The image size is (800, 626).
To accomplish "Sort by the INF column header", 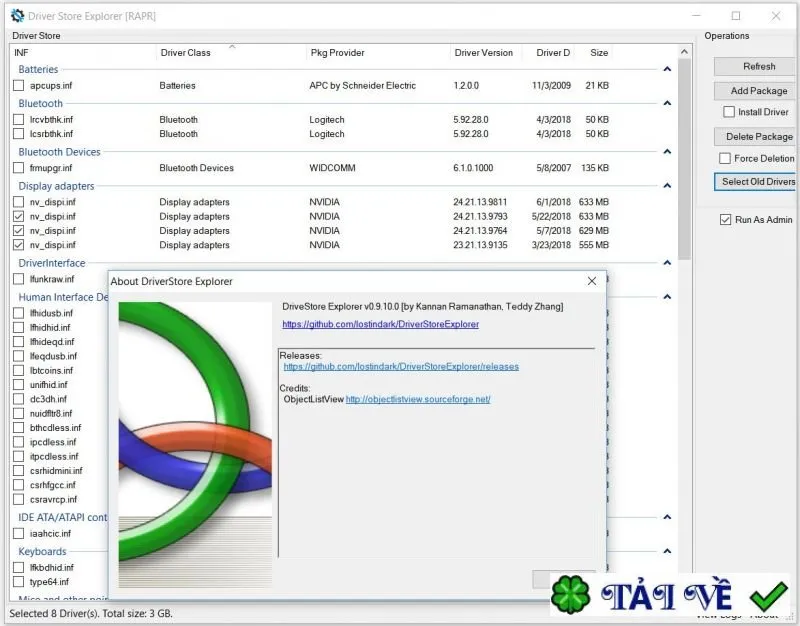I will 83,53.
